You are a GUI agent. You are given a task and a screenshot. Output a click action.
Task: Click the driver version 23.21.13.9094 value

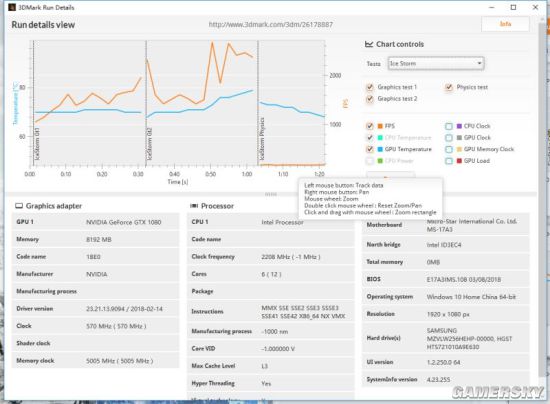(x=124, y=309)
